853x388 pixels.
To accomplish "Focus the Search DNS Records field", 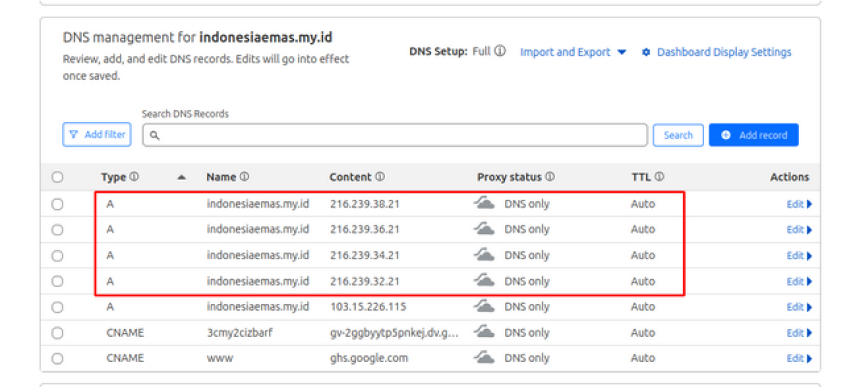I will click(x=395, y=135).
